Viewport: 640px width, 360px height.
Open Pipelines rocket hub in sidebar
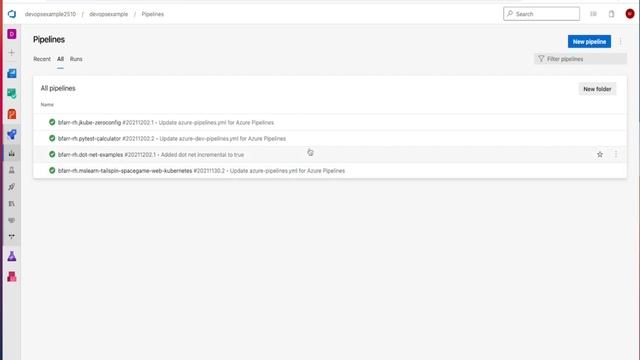pos(12,134)
